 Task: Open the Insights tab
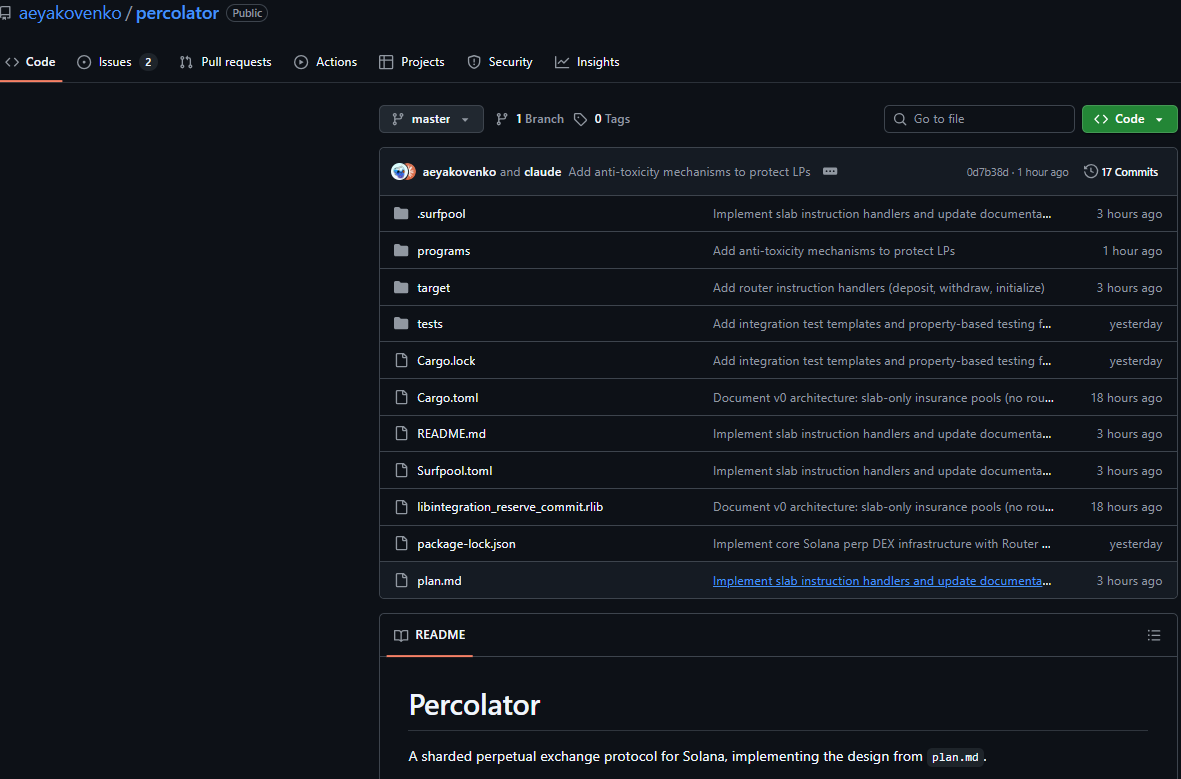pyautogui.click(x=597, y=61)
